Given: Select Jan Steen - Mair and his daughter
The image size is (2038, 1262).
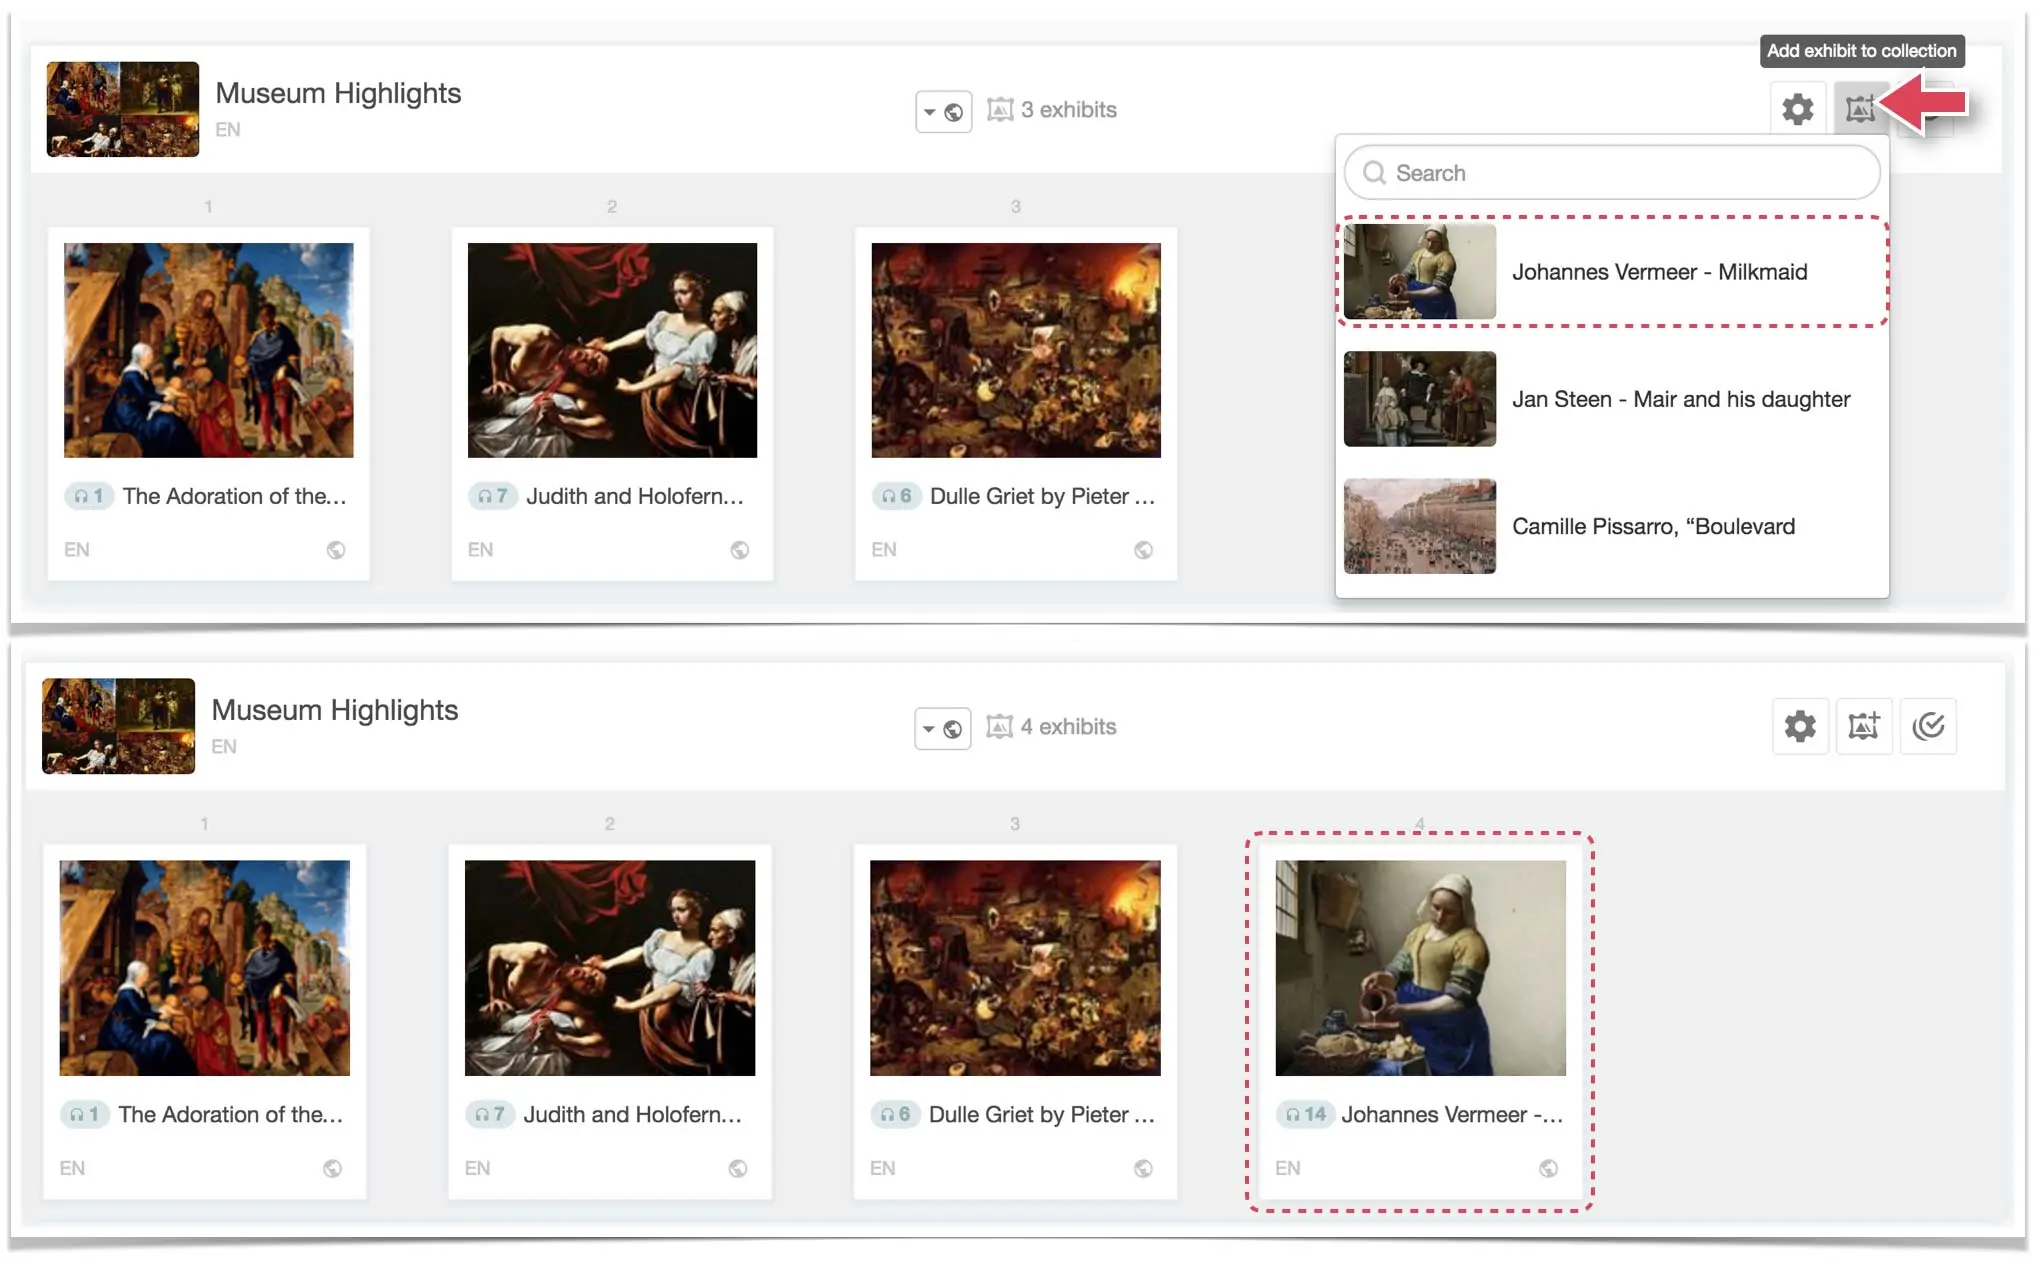Looking at the screenshot, I should [x=1612, y=399].
